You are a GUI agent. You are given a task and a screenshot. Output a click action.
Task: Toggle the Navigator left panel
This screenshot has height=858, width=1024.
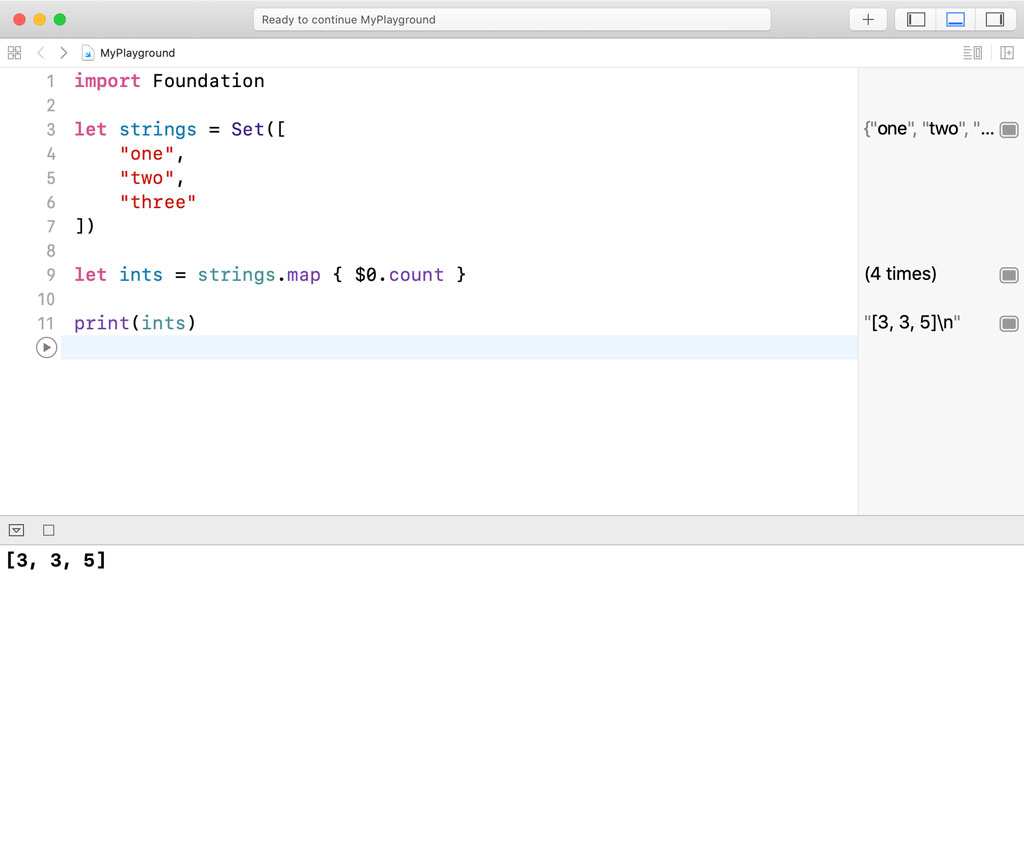[916, 20]
